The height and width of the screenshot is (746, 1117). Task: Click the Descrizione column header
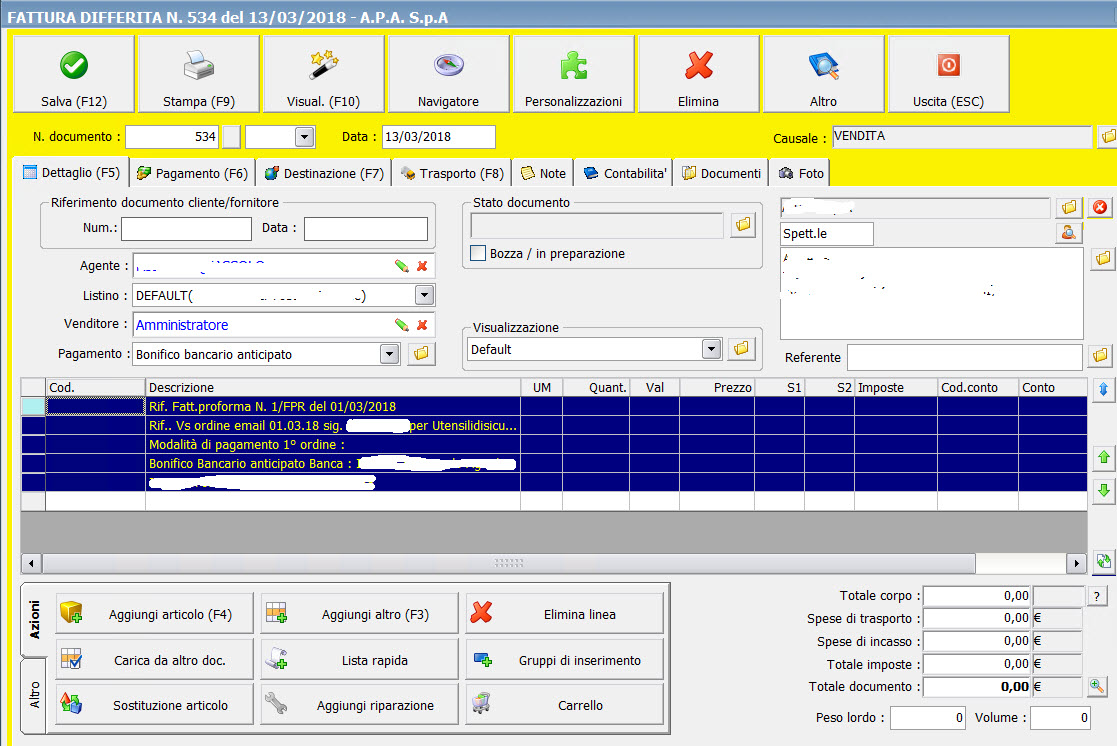point(333,388)
